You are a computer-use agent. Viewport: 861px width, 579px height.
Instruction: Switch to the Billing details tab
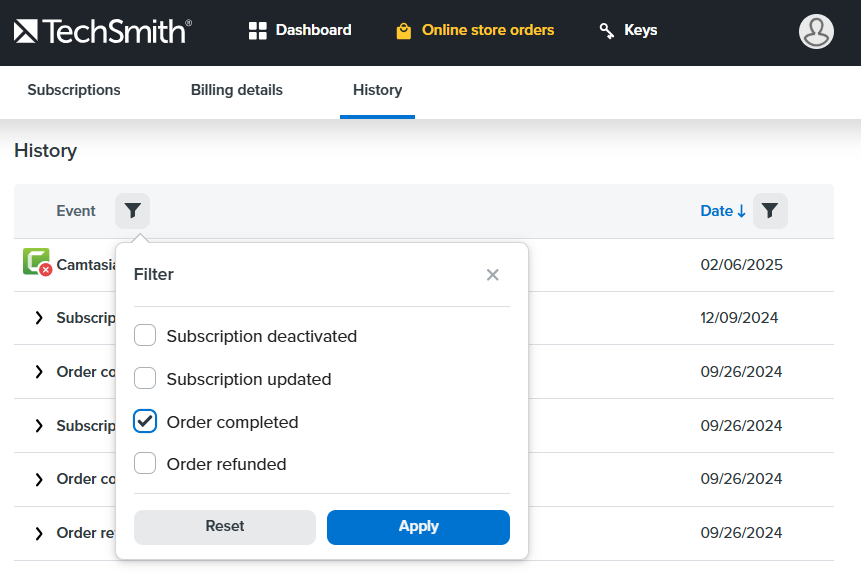click(x=237, y=90)
